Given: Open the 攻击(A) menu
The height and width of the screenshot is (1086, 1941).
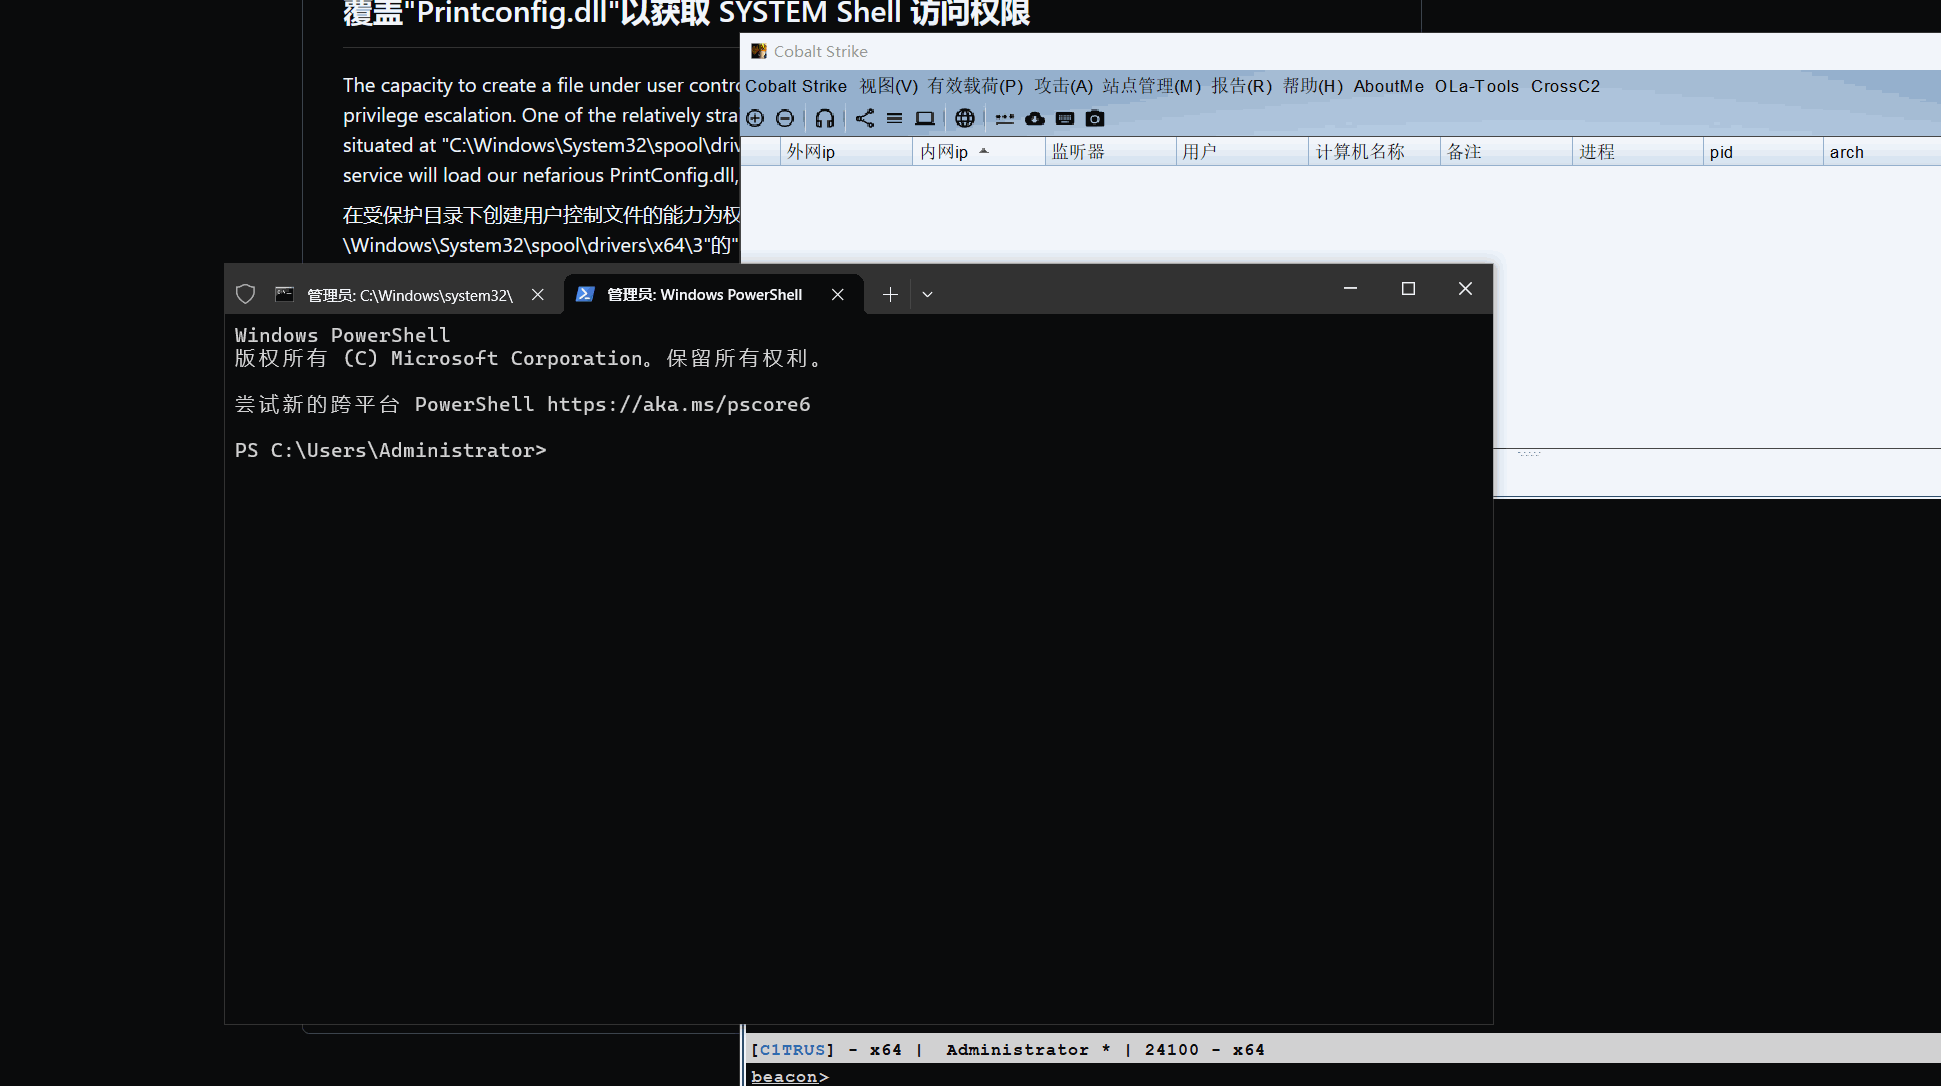Looking at the screenshot, I should pyautogui.click(x=1063, y=86).
